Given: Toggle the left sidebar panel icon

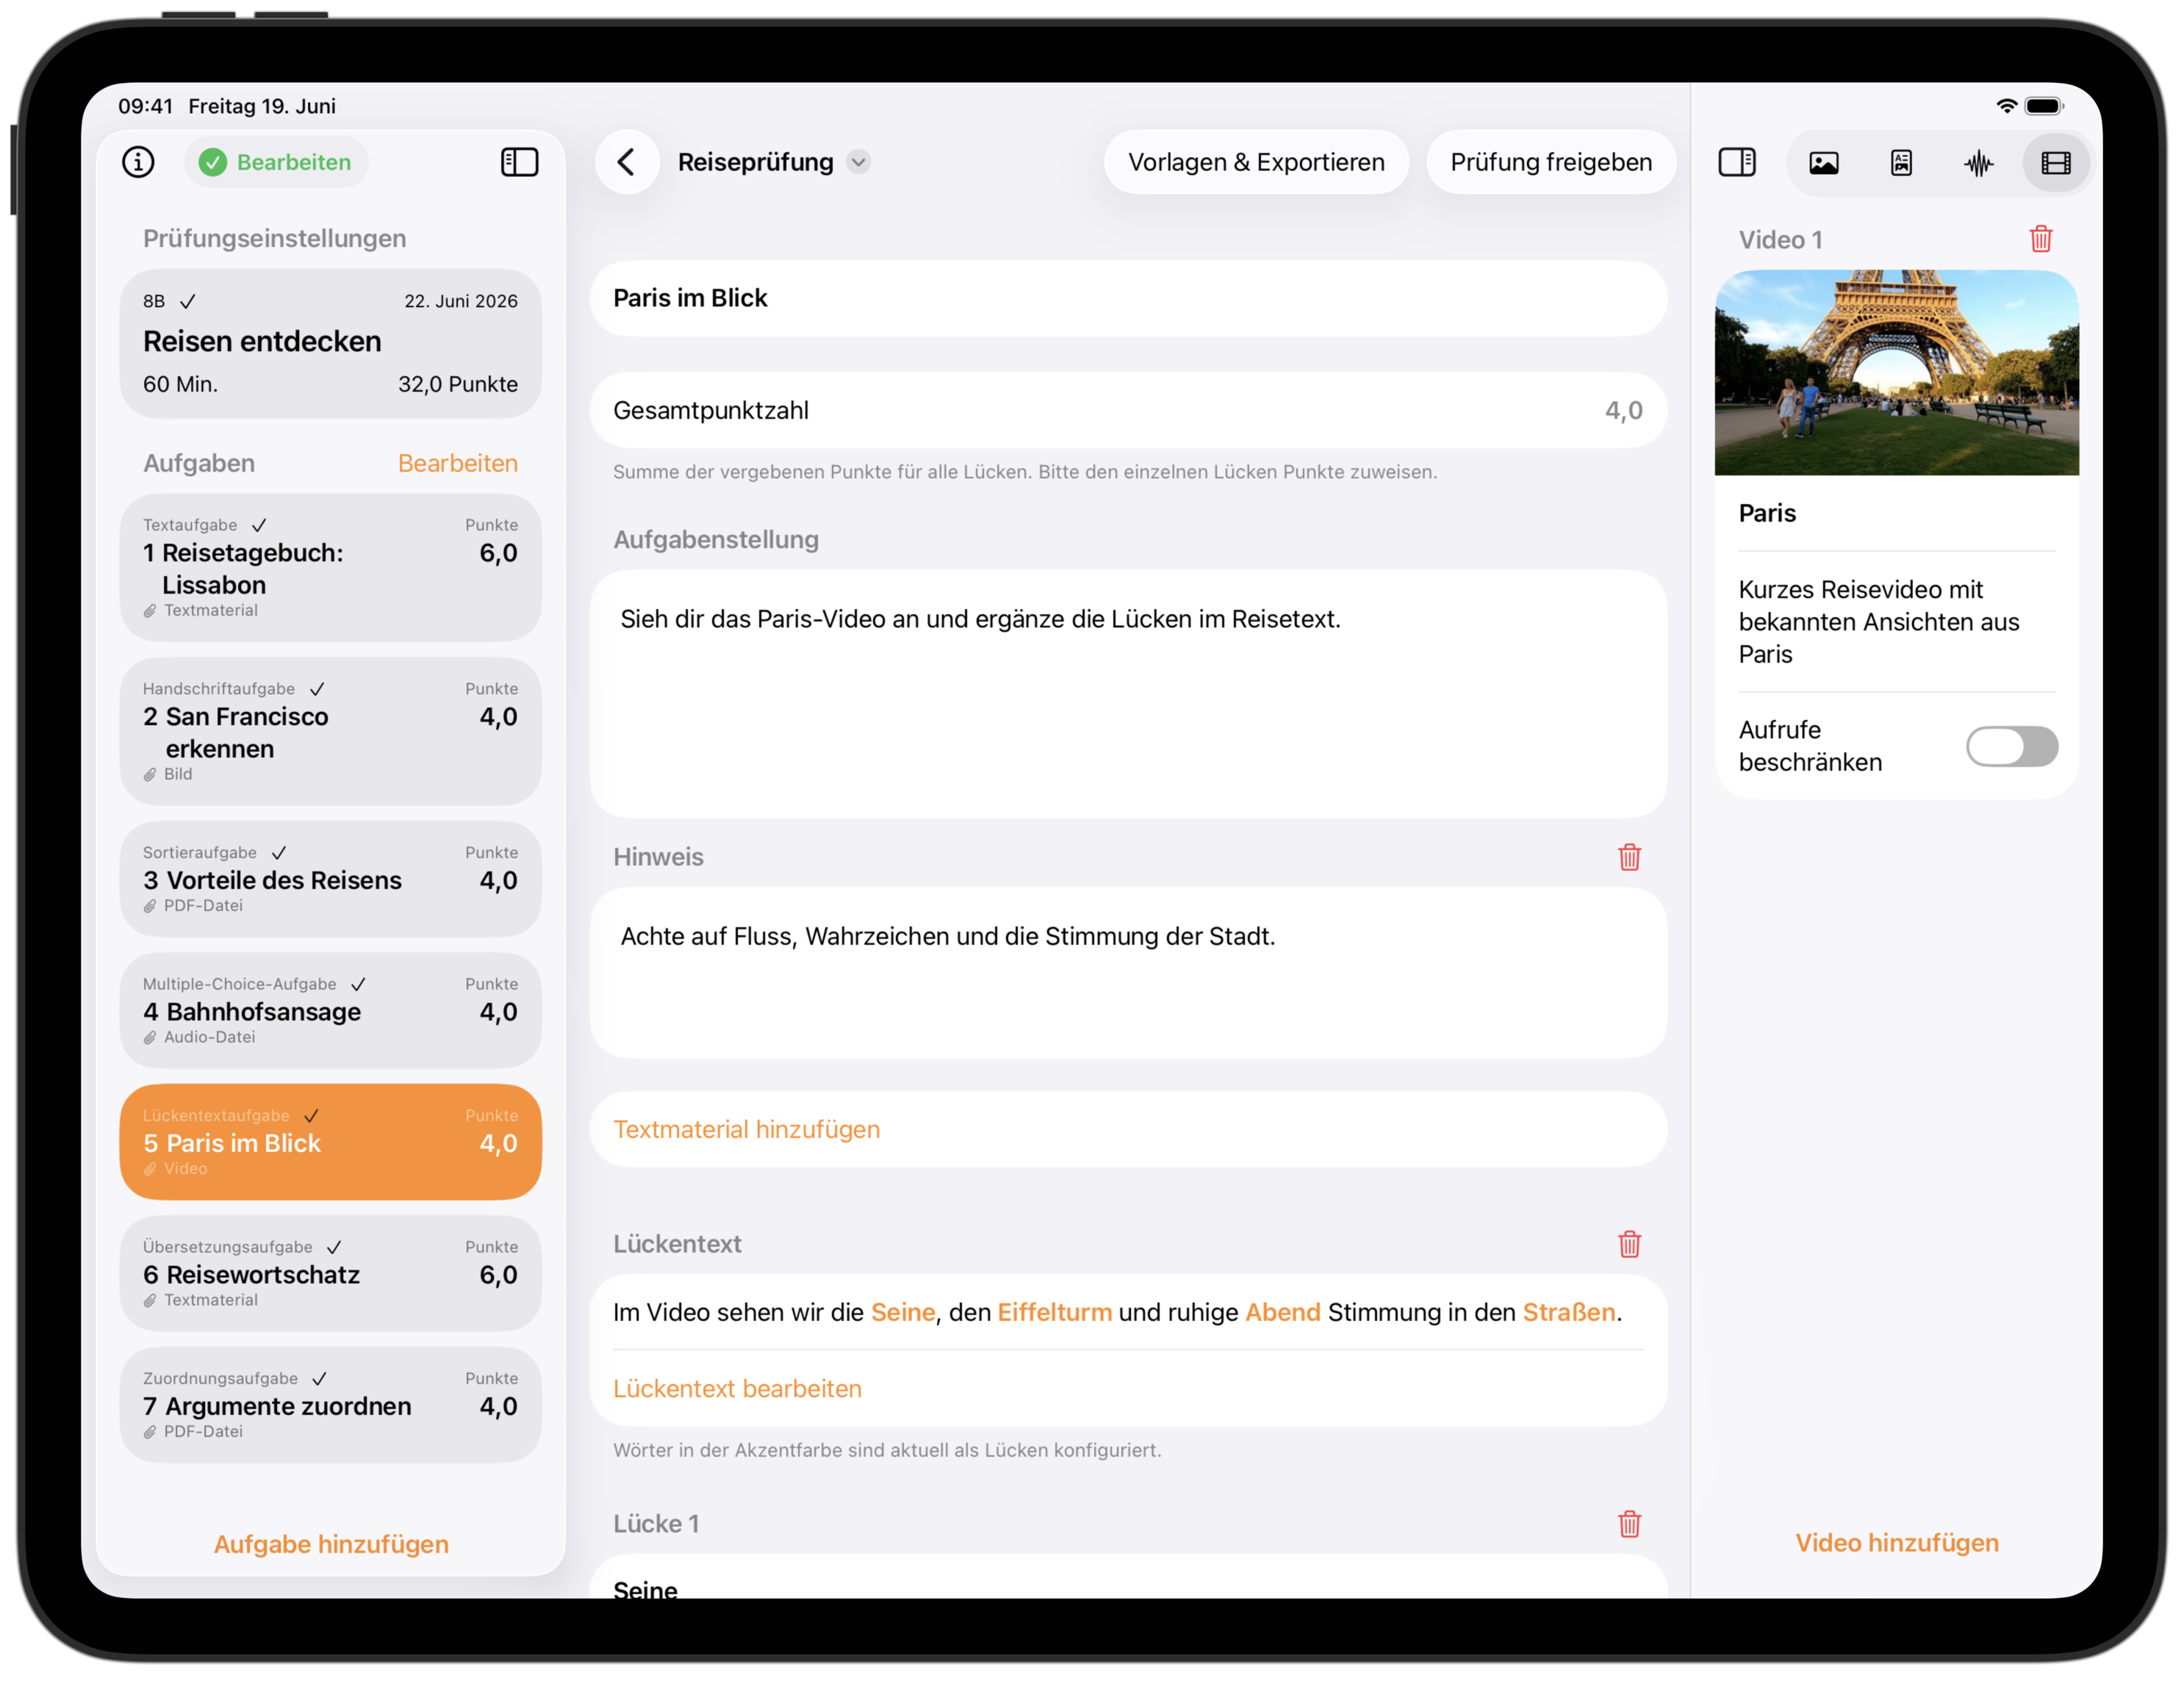Looking at the screenshot, I should (x=519, y=162).
